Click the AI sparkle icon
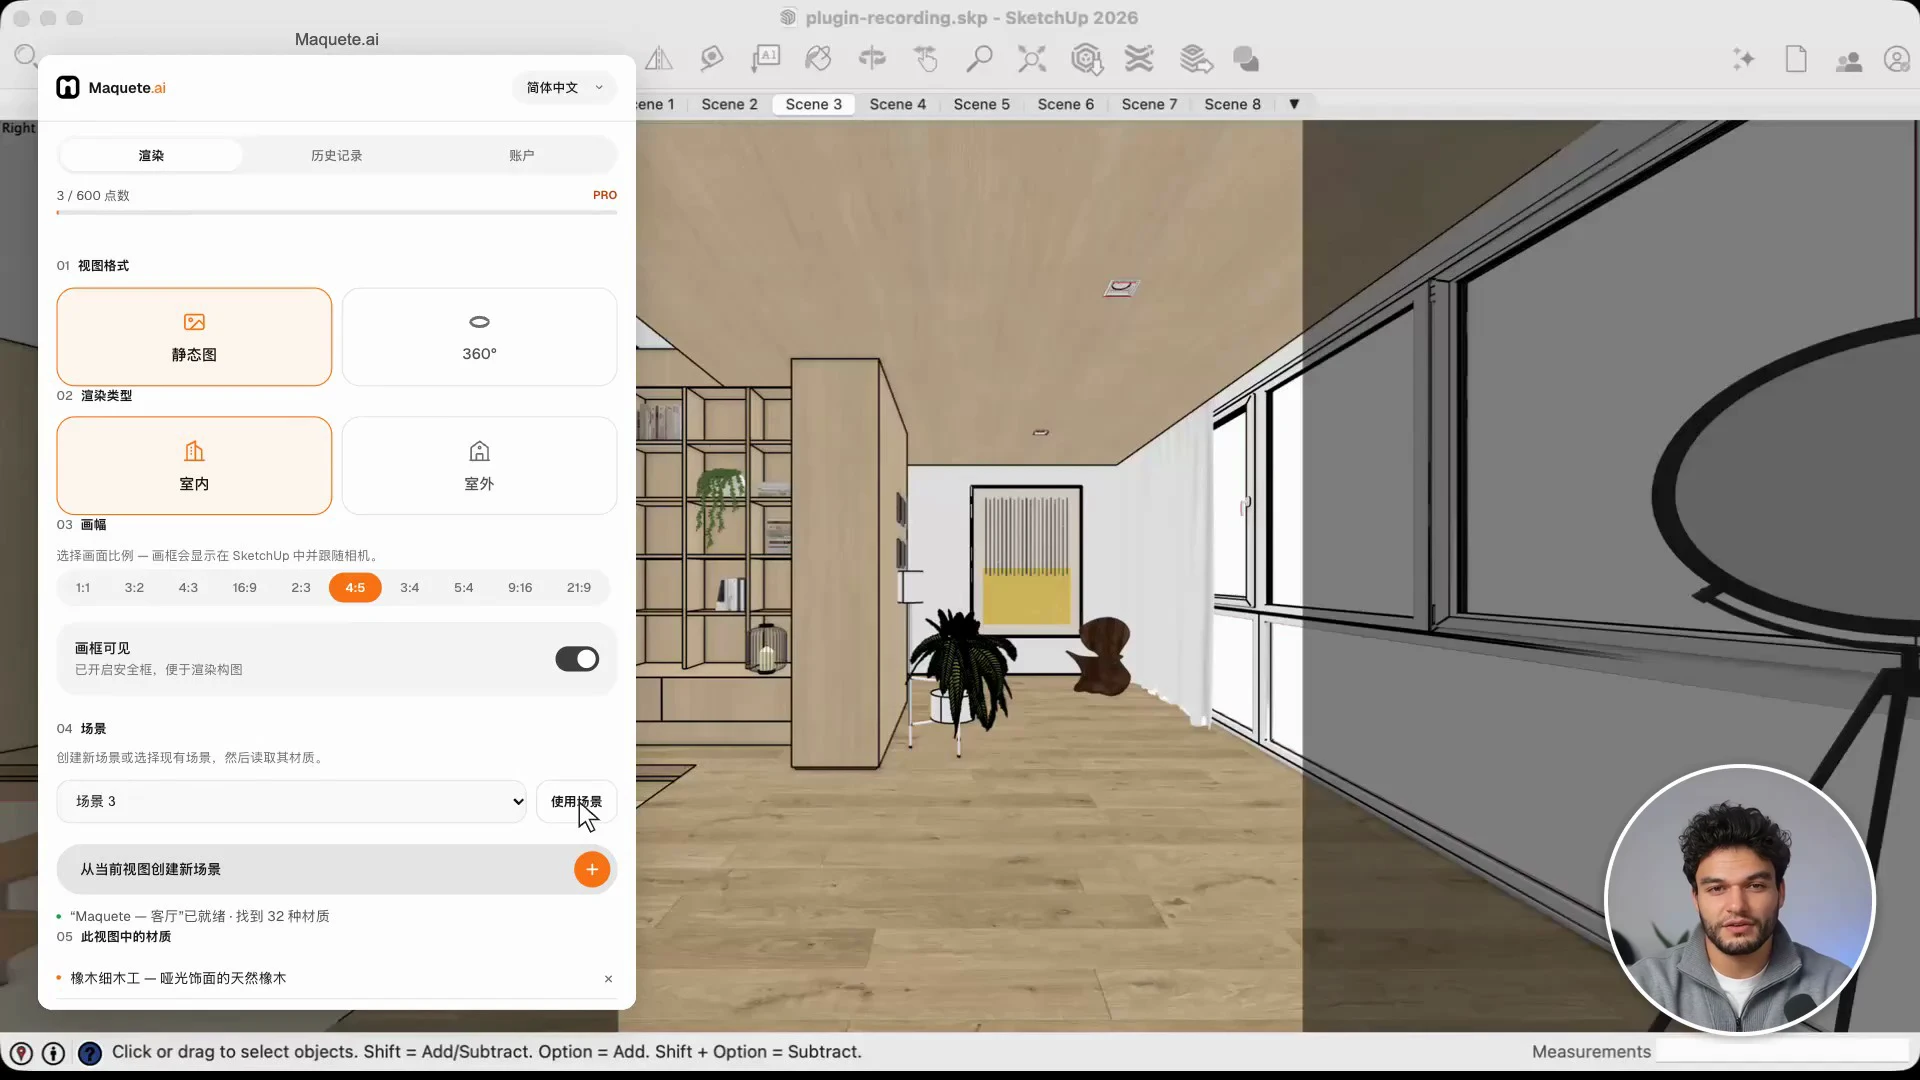 (x=1743, y=59)
